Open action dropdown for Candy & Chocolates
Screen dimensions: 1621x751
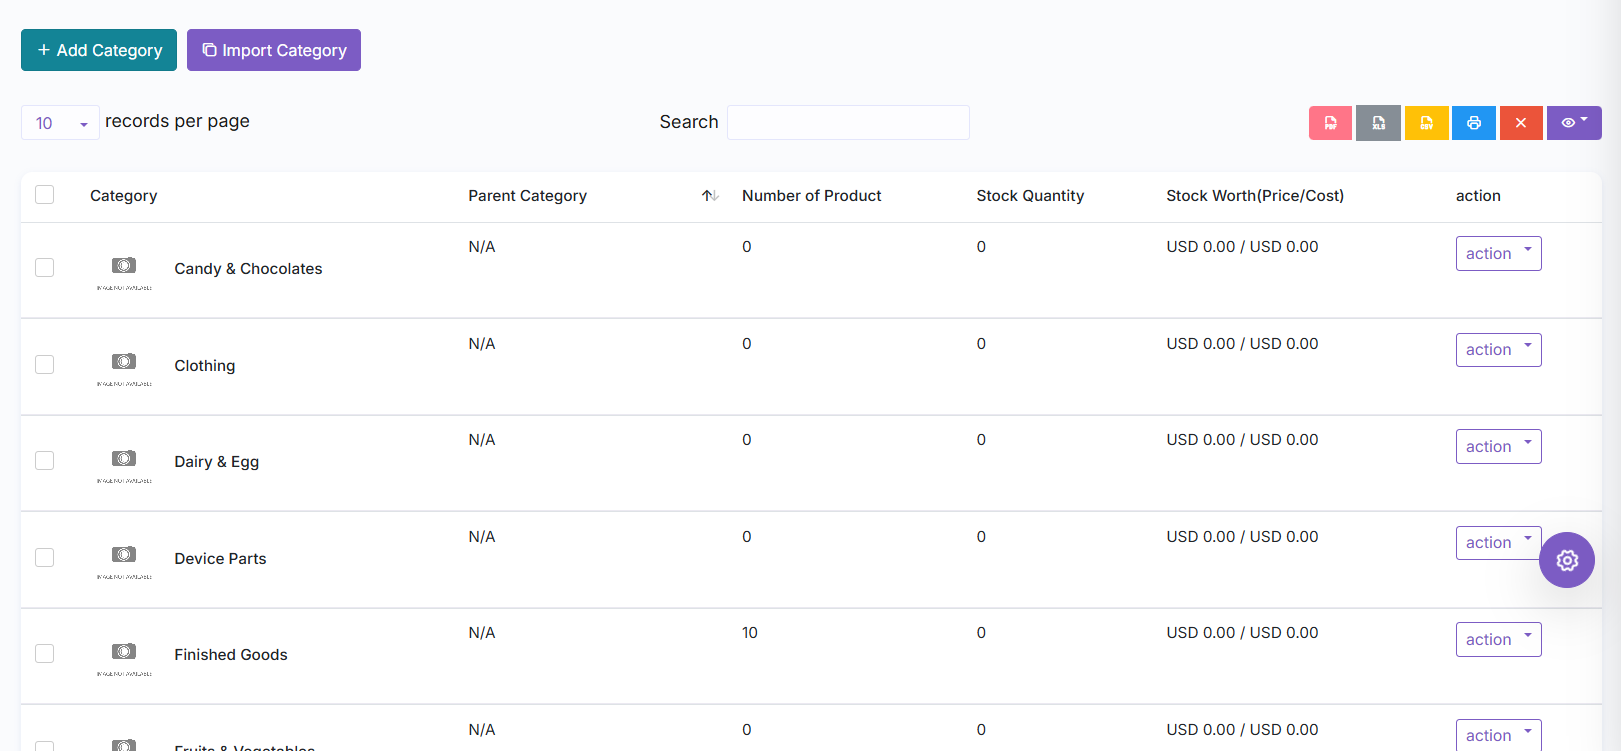1498,254
